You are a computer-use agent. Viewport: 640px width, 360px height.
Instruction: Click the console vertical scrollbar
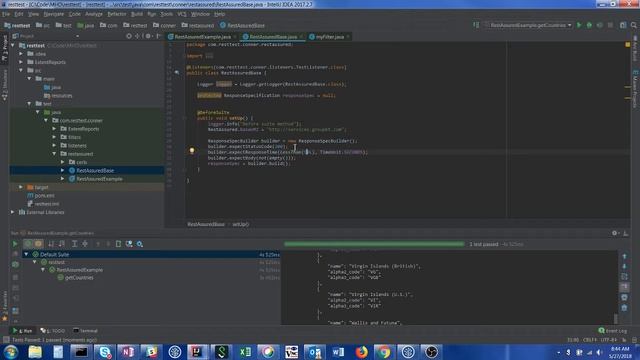coord(616,318)
